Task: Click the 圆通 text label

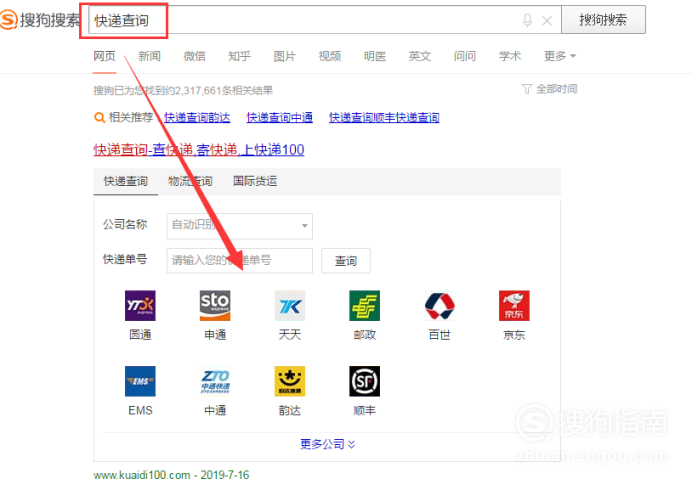Action: [x=140, y=335]
